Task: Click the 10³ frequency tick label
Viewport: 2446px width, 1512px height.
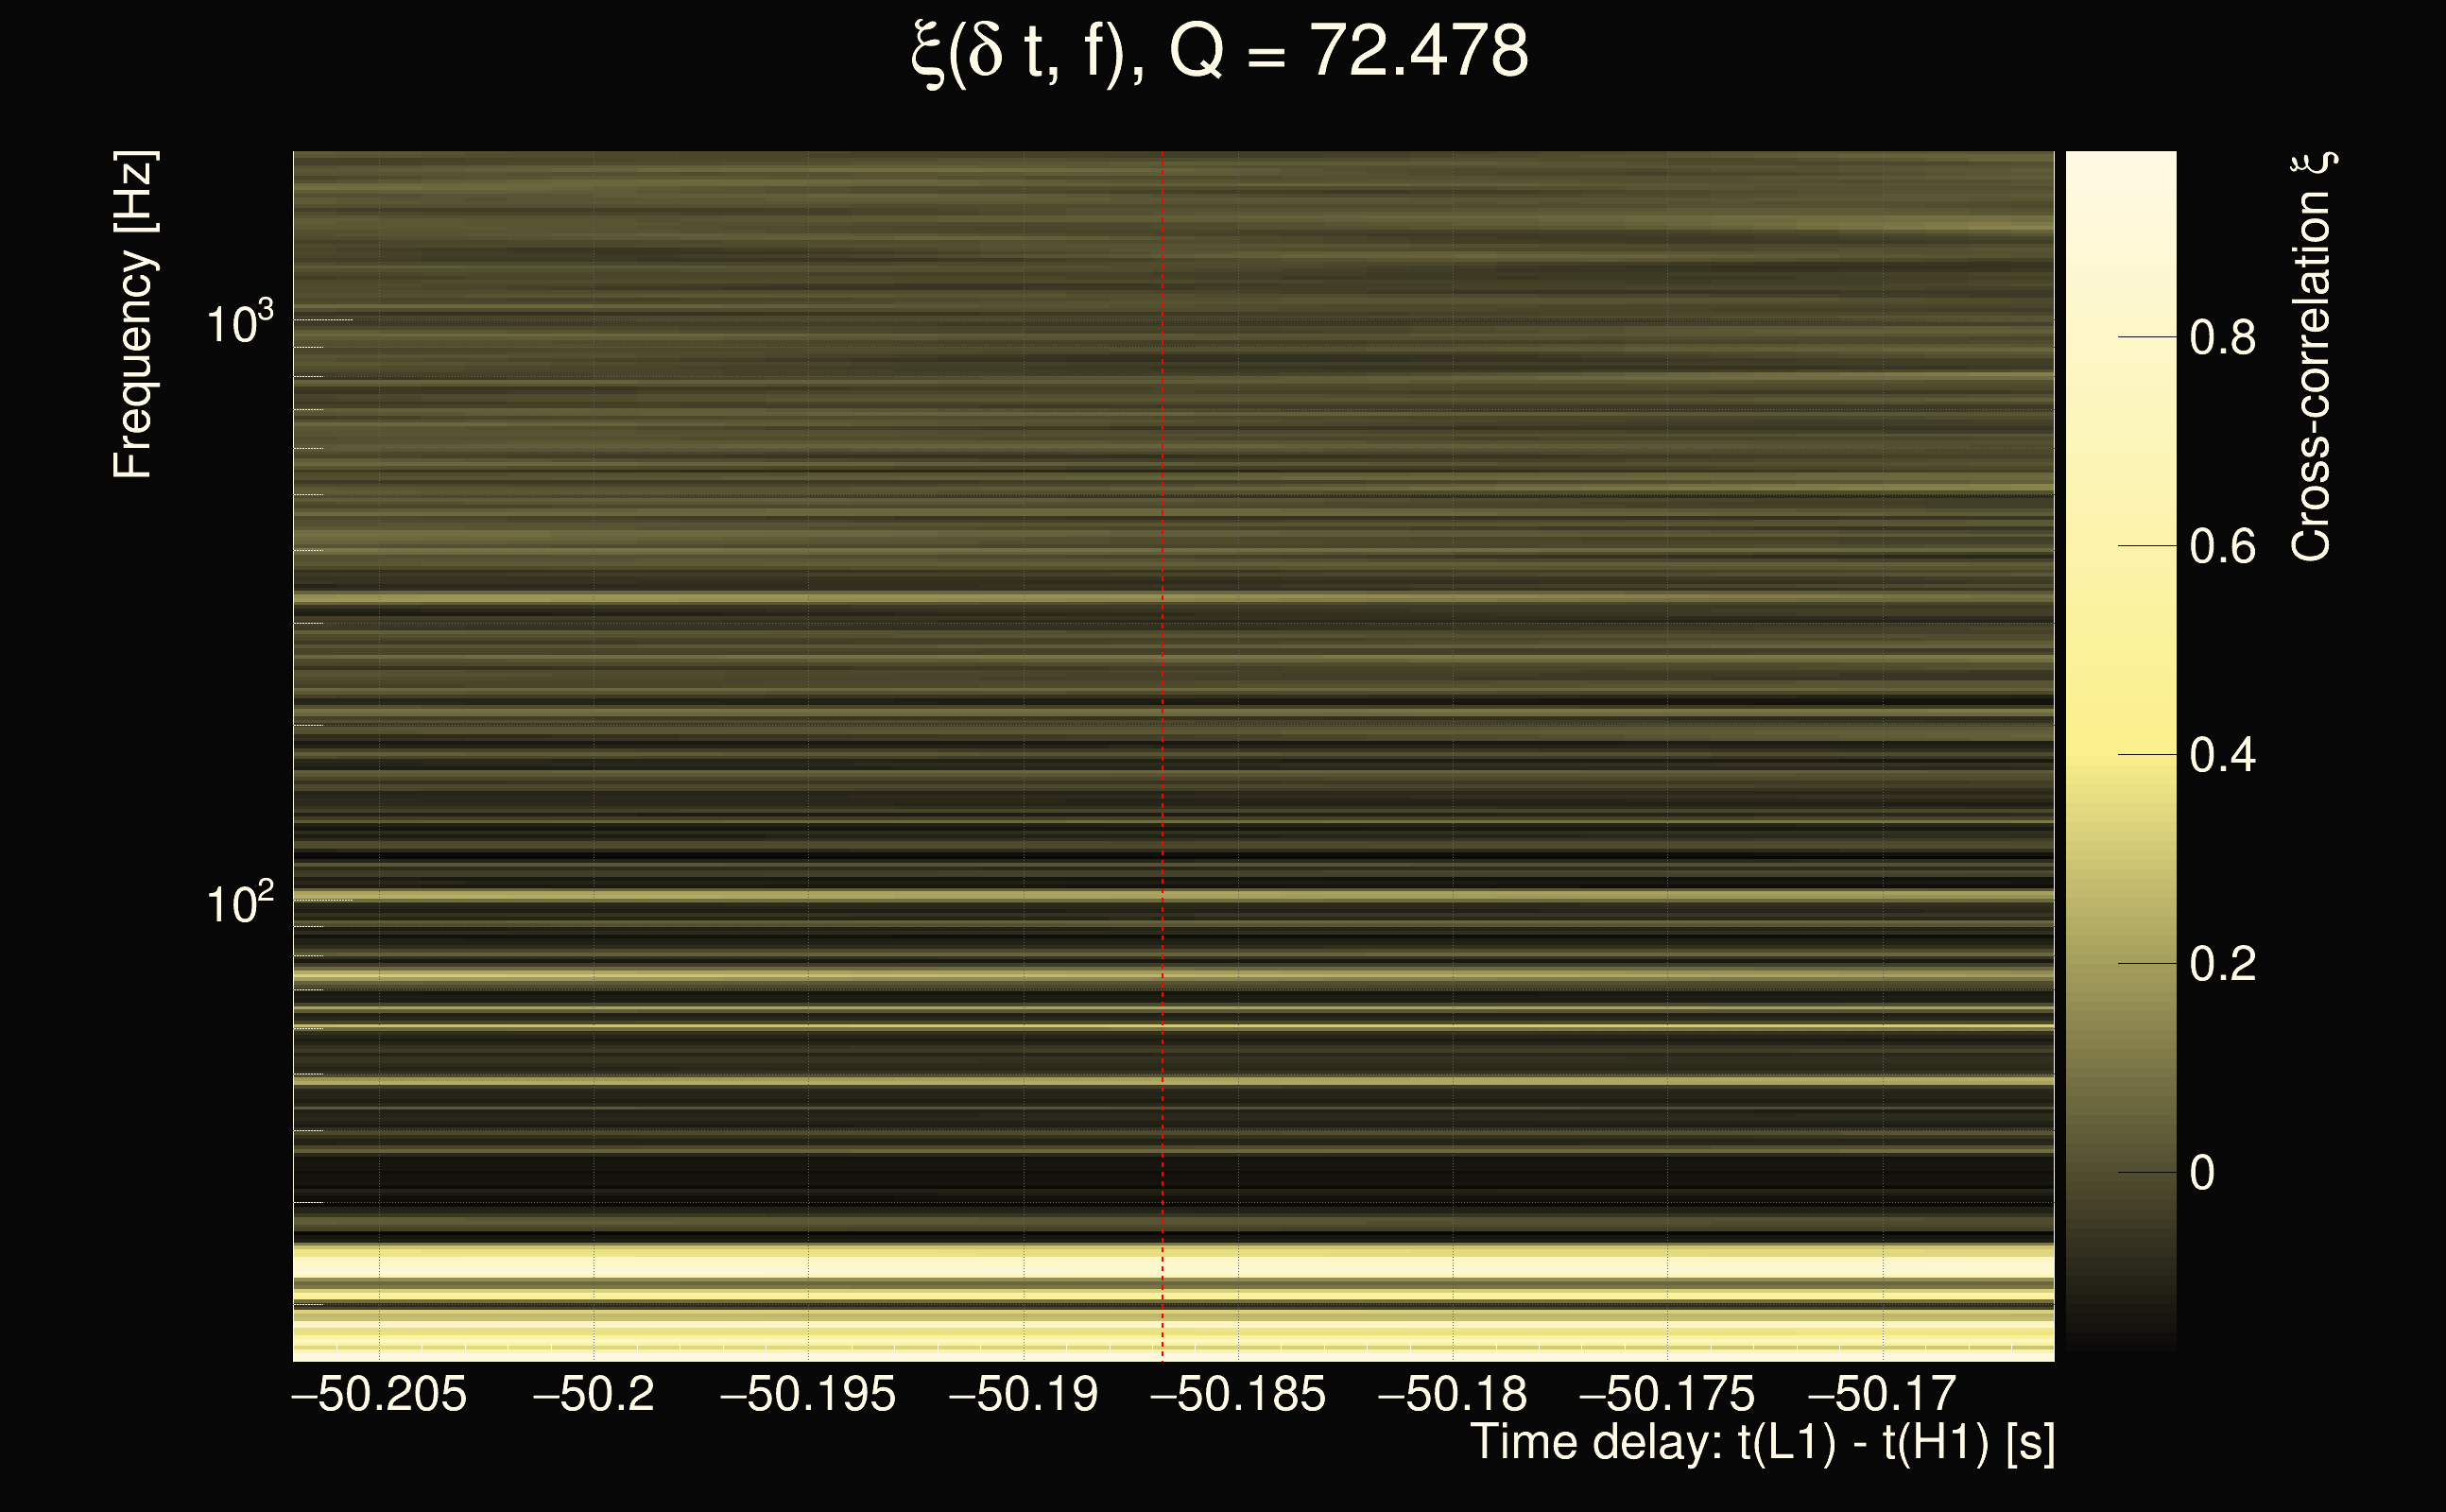Action: pyautogui.click(x=239, y=325)
